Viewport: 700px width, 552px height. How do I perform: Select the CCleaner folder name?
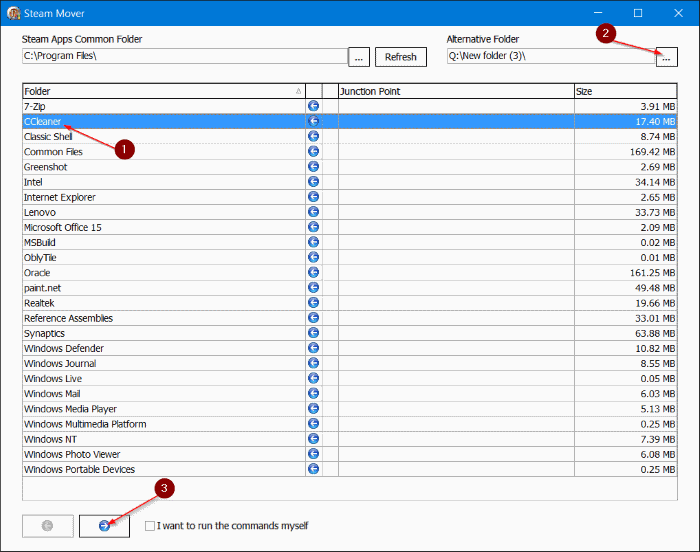[42, 121]
